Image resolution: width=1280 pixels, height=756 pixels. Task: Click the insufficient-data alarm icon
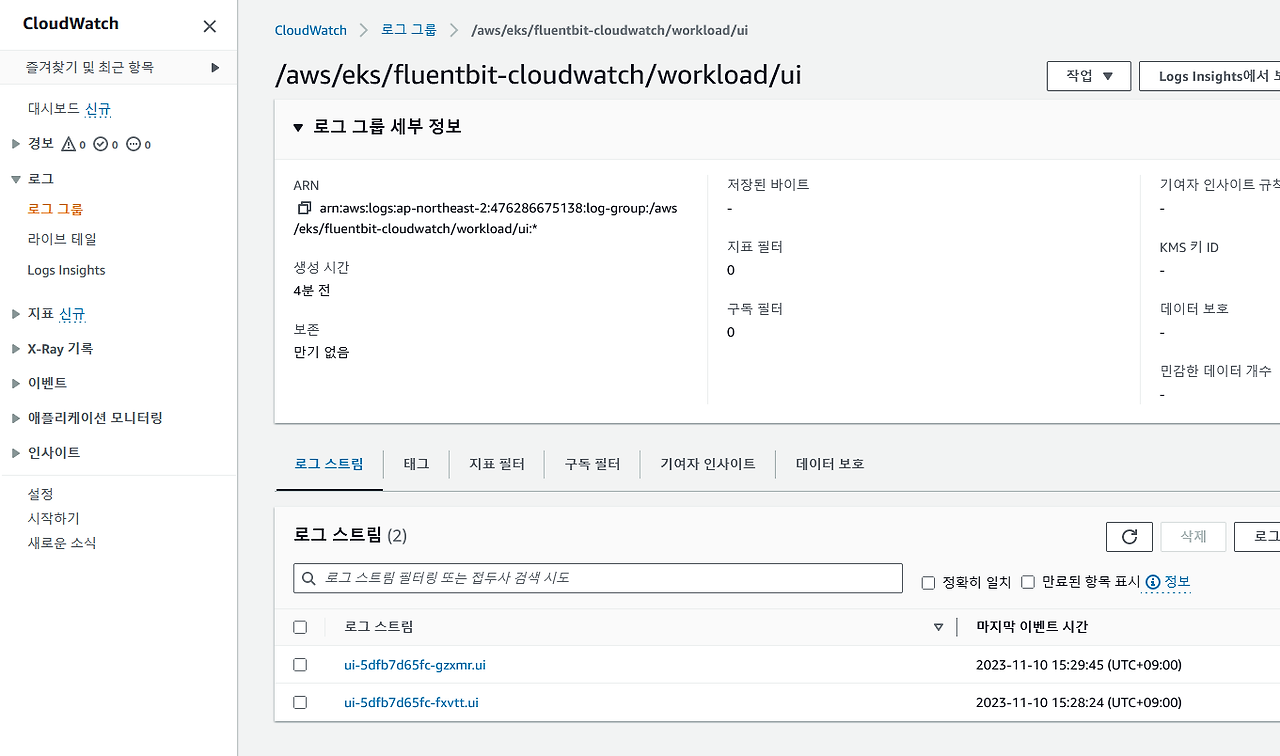pos(133,144)
